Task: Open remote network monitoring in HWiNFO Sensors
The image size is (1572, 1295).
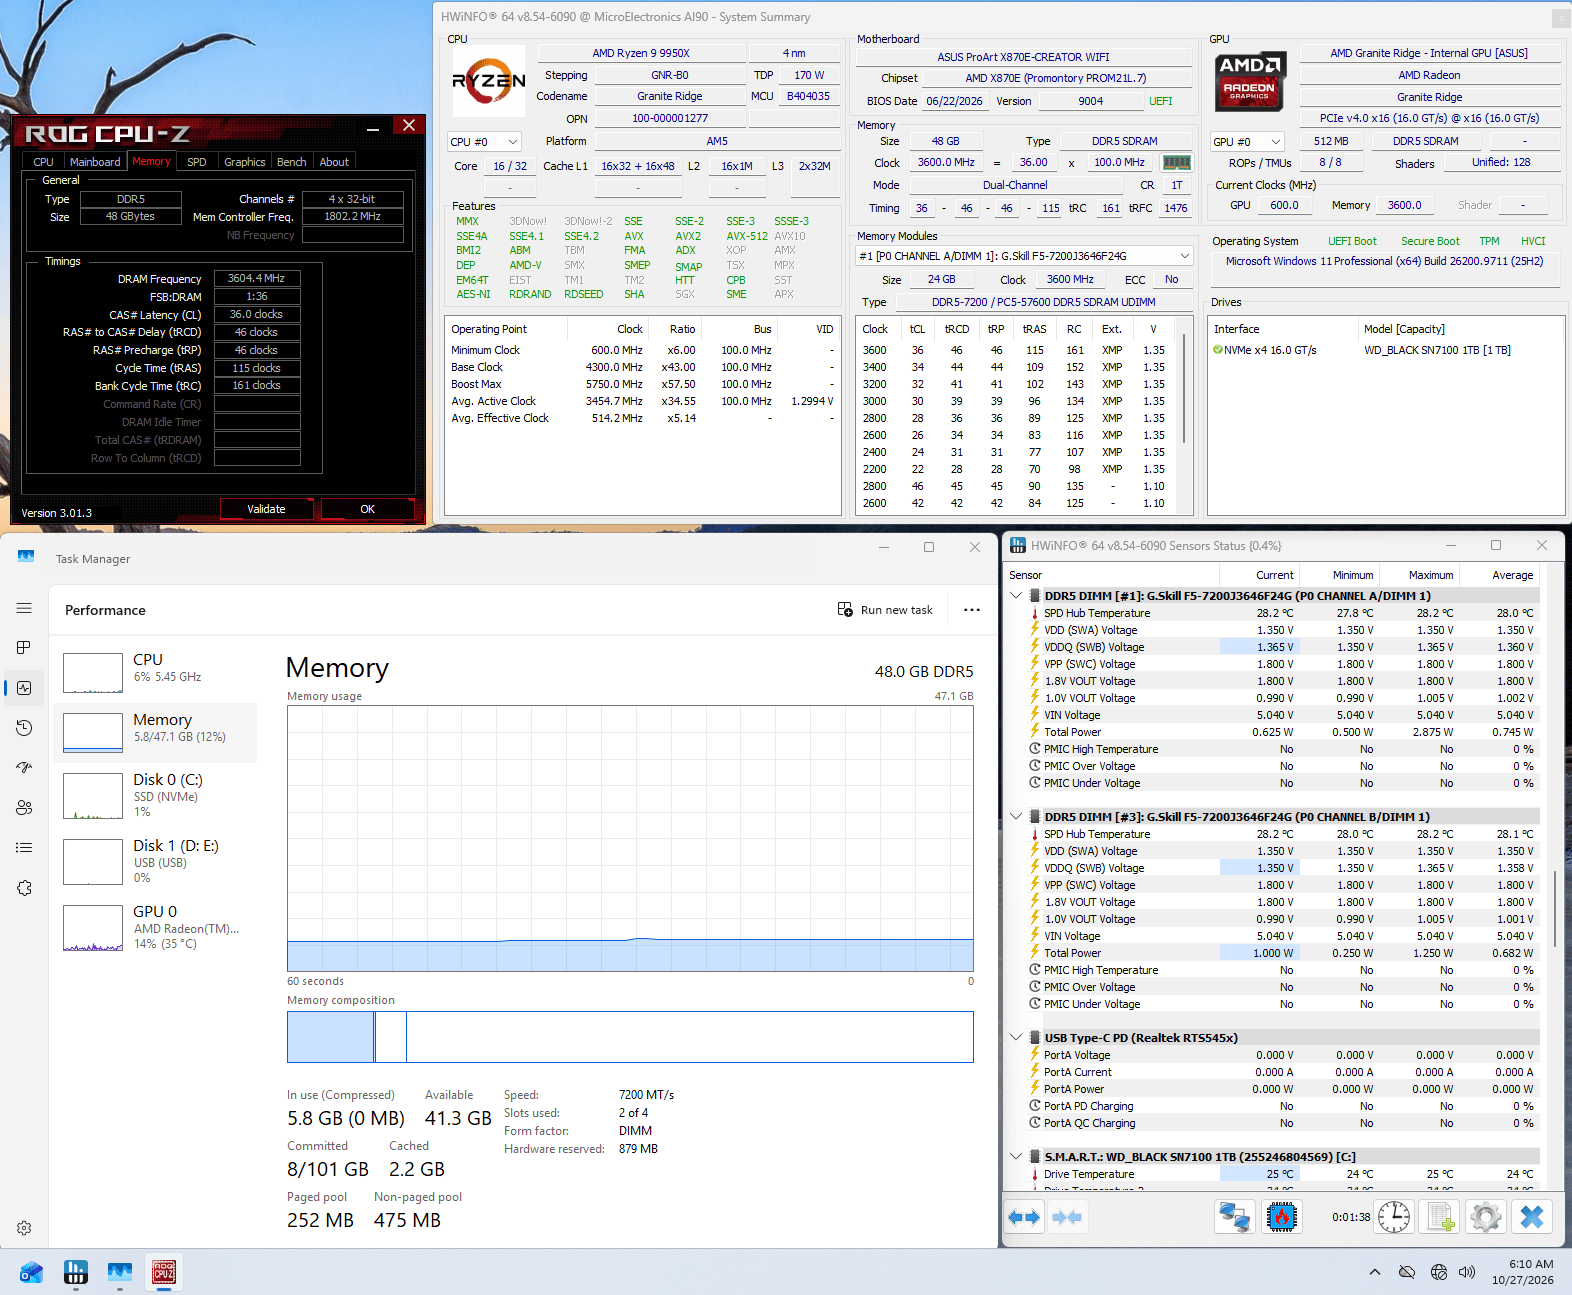Action: [x=1235, y=1217]
